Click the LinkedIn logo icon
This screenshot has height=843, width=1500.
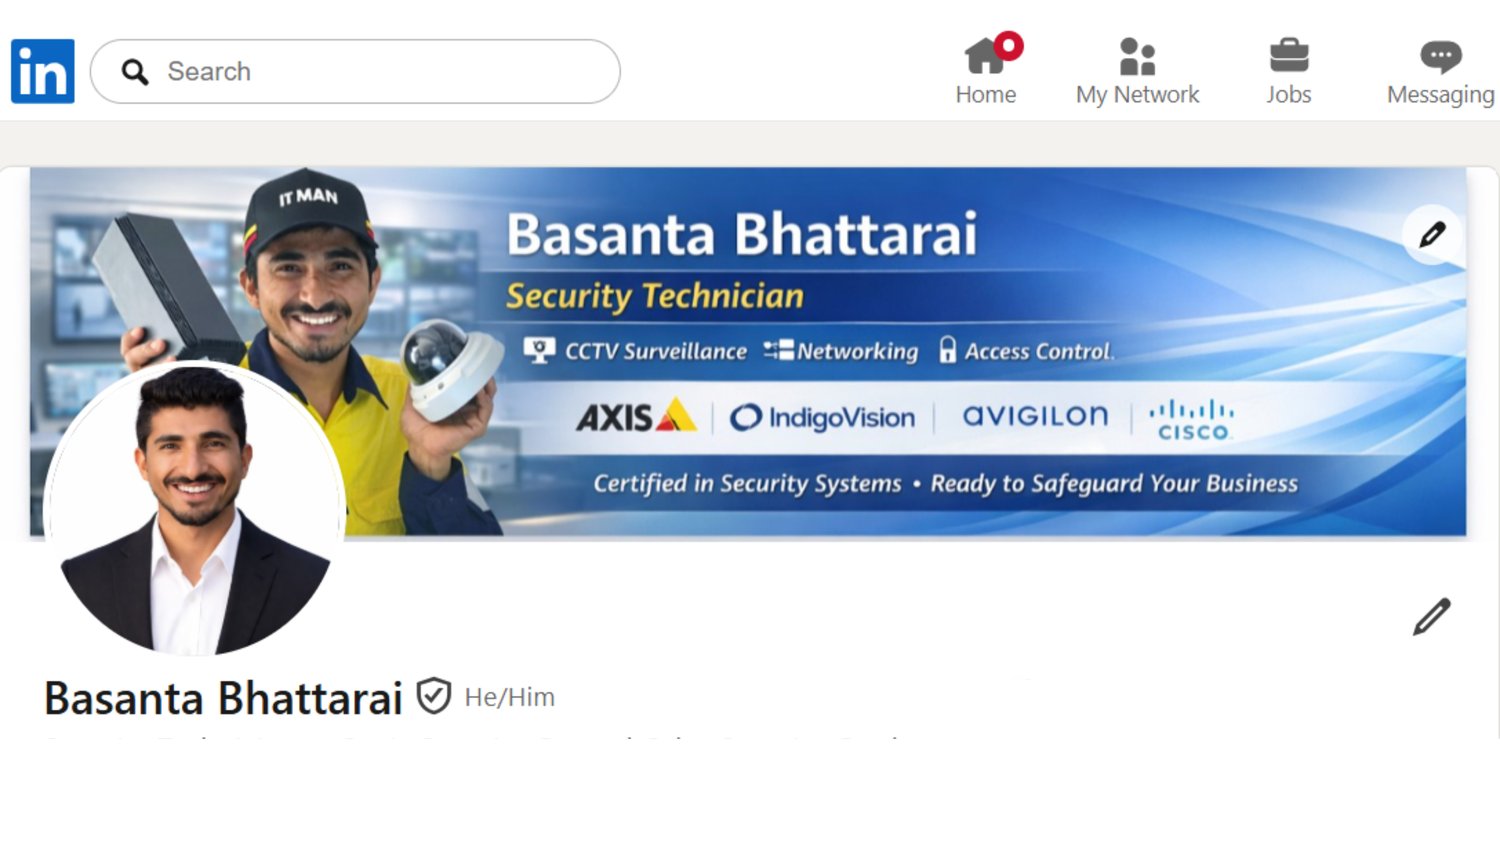[43, 71]
